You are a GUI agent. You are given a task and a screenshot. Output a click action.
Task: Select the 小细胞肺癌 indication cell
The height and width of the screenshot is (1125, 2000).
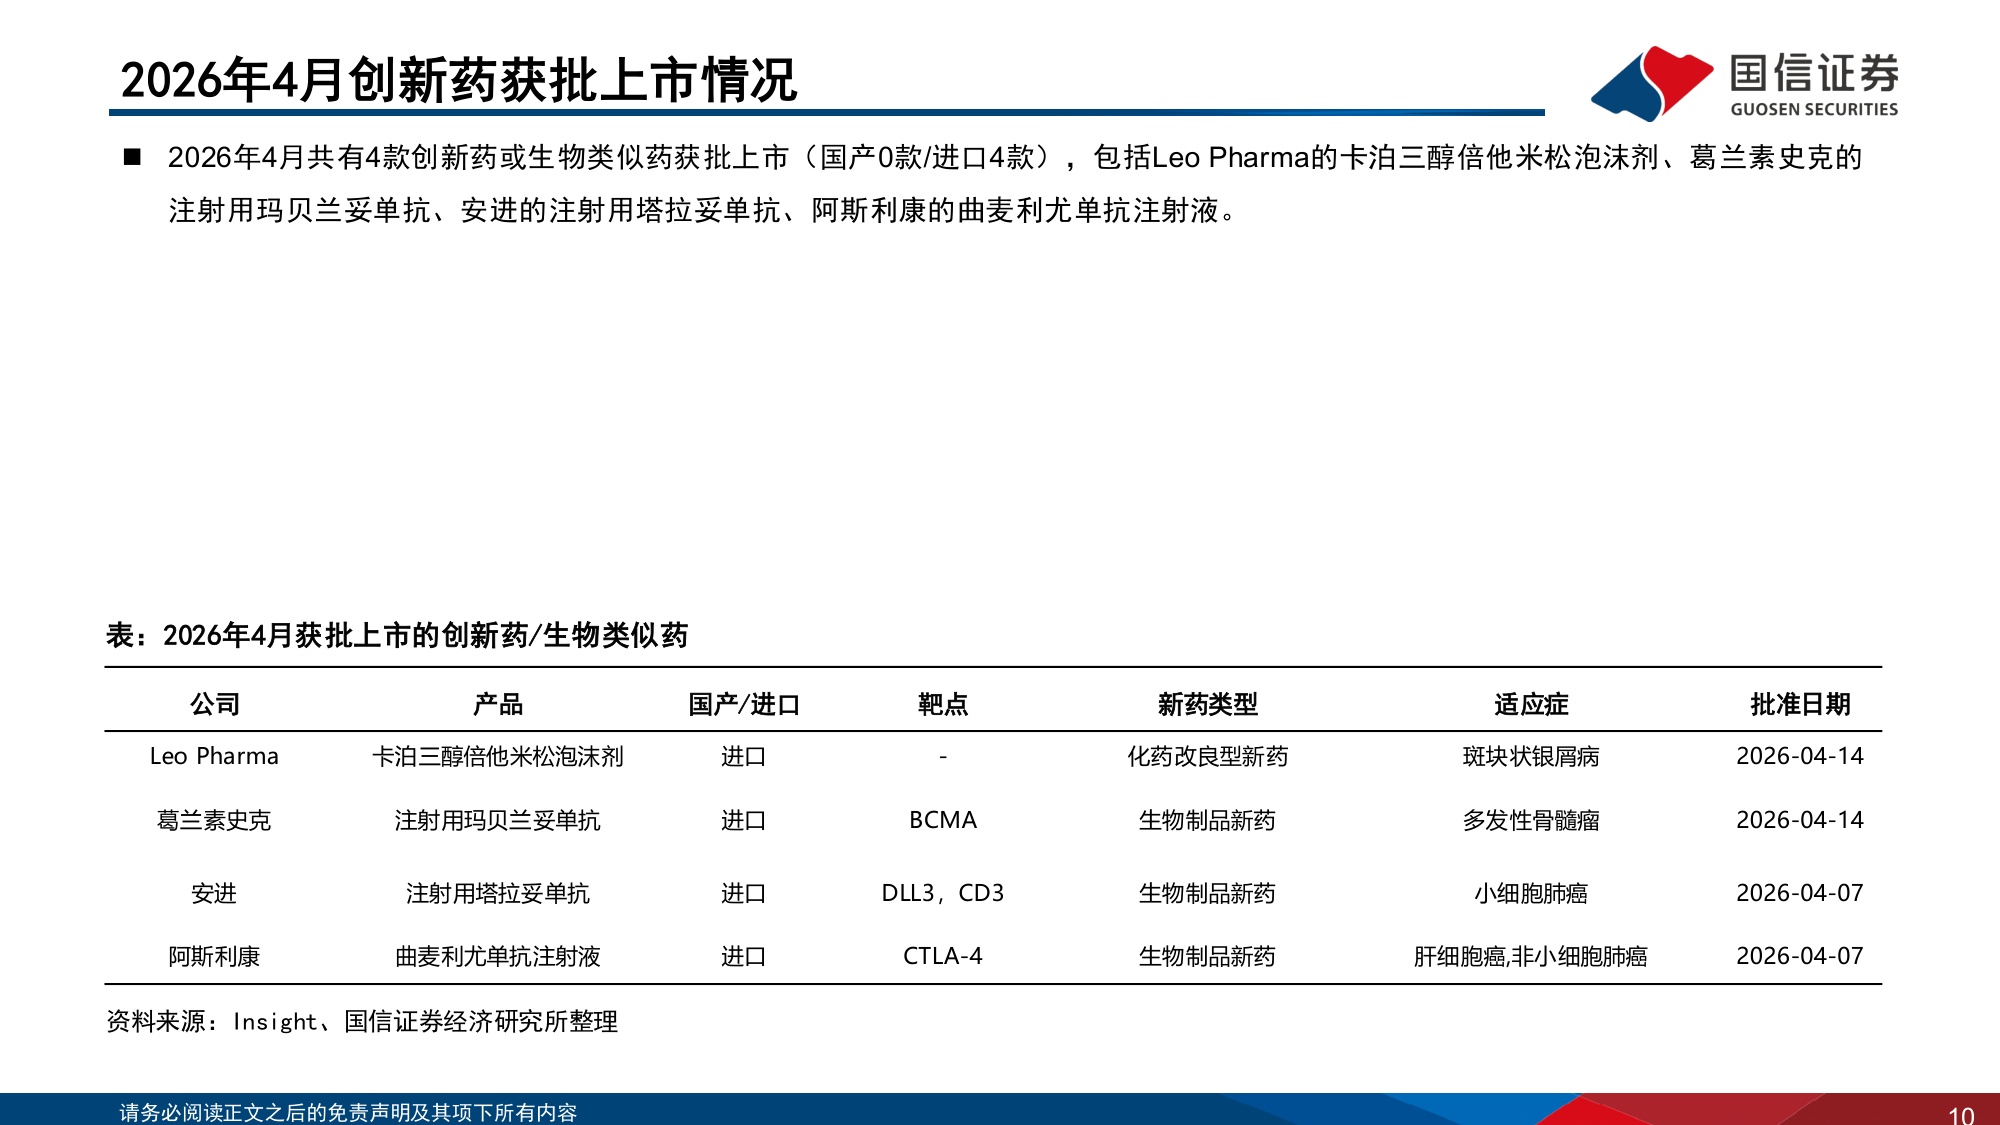(x=1531, y=893)
